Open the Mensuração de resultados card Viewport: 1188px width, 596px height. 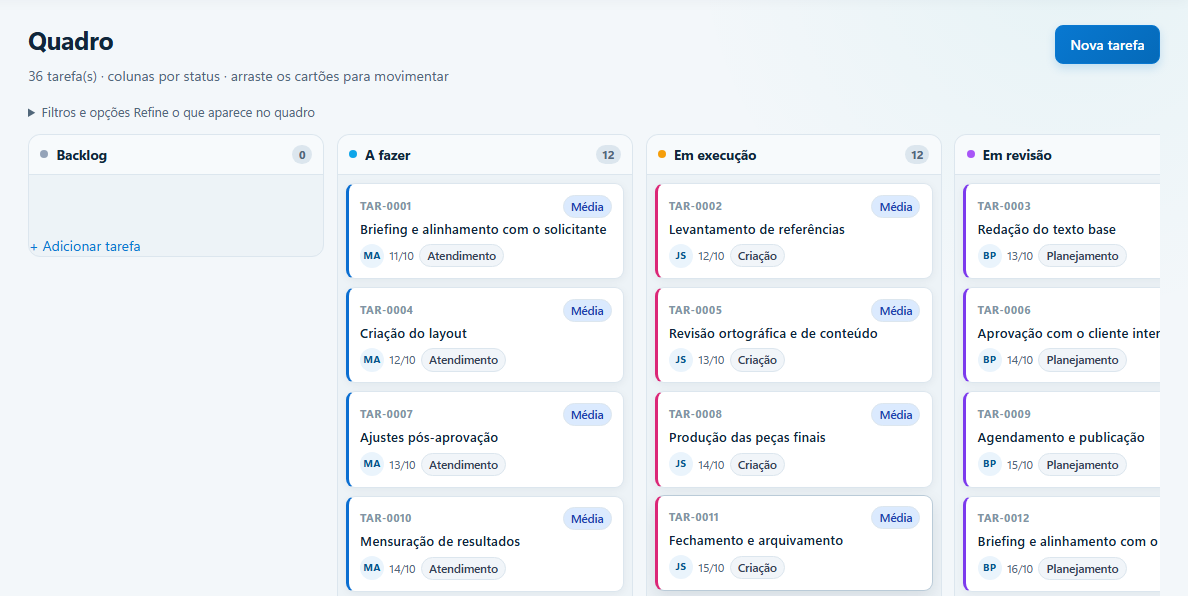coord(485,544)
